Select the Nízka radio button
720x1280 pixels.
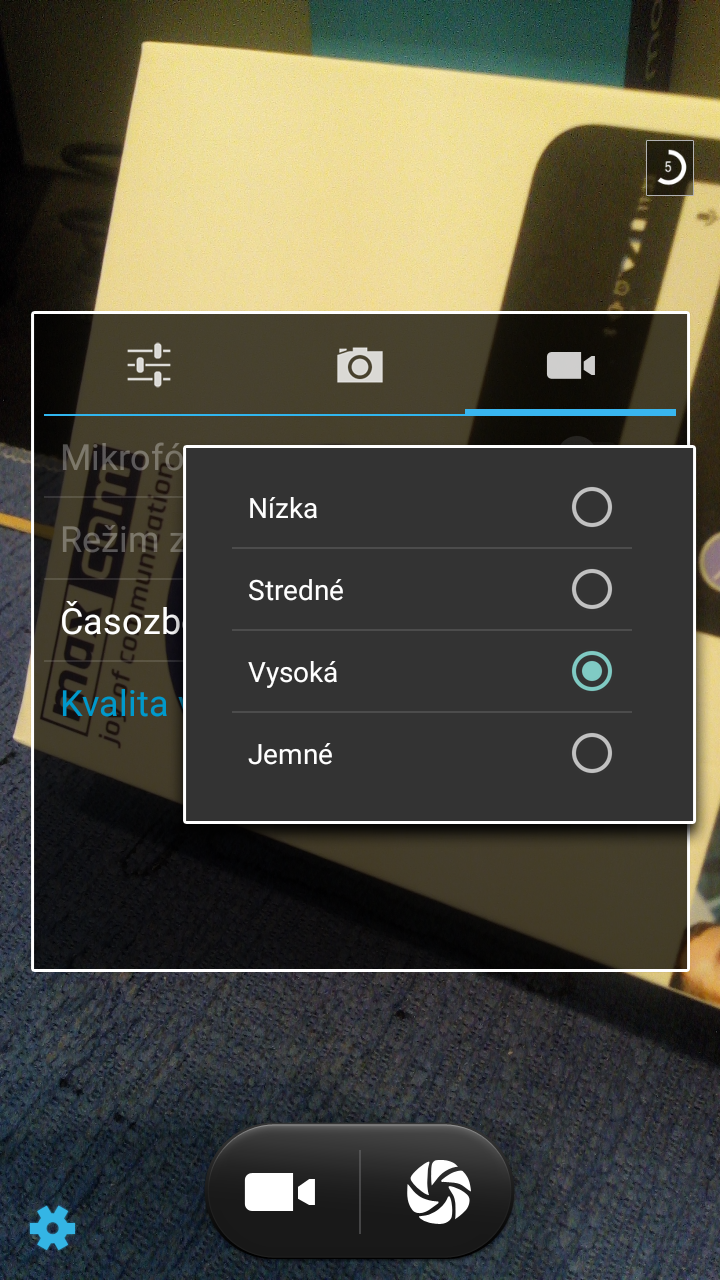tap(592, 508)
